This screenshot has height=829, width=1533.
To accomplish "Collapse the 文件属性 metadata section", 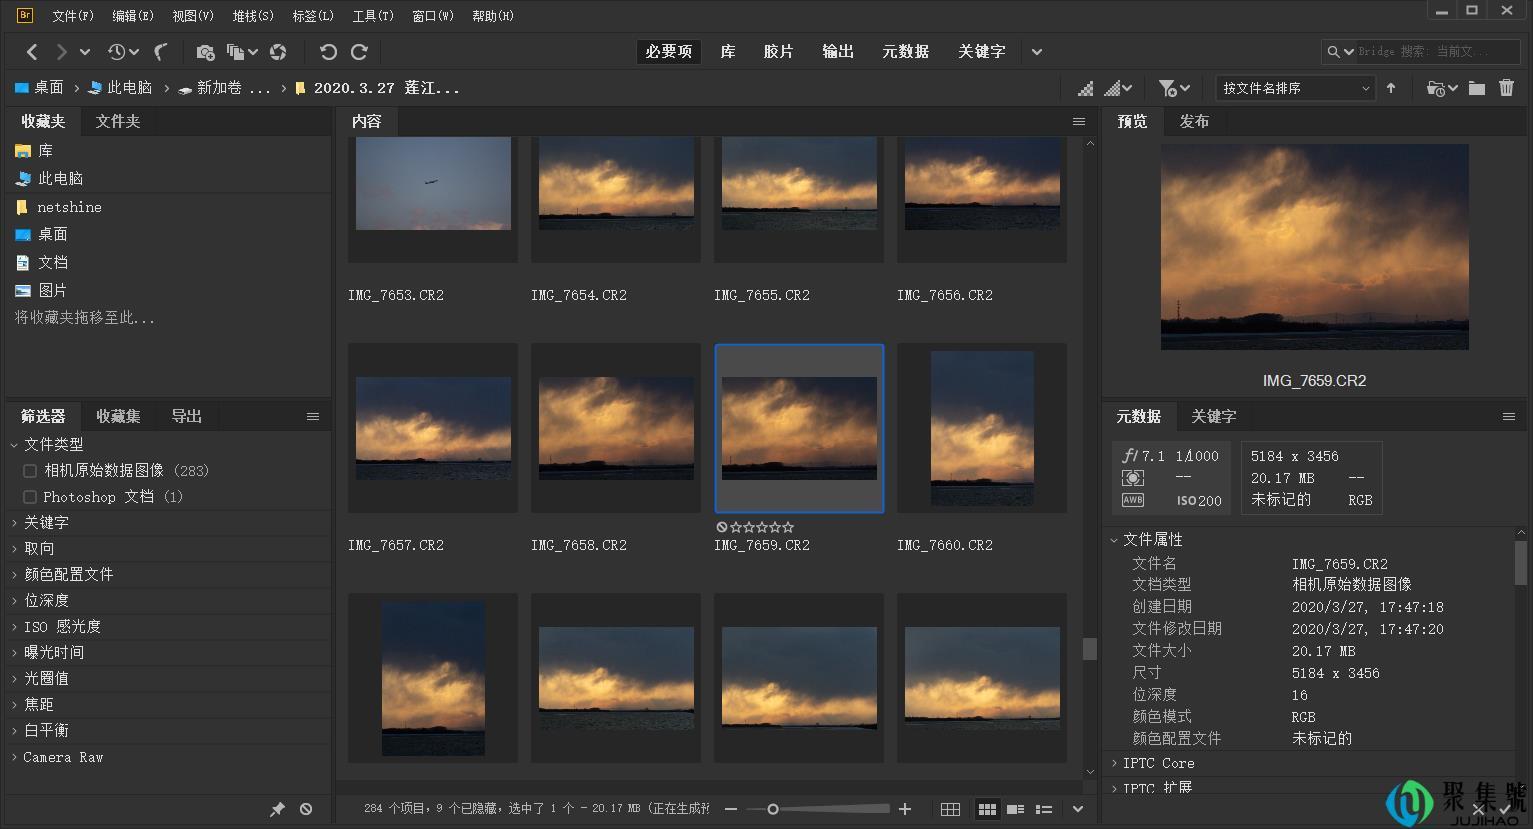I will (1115, 539).
